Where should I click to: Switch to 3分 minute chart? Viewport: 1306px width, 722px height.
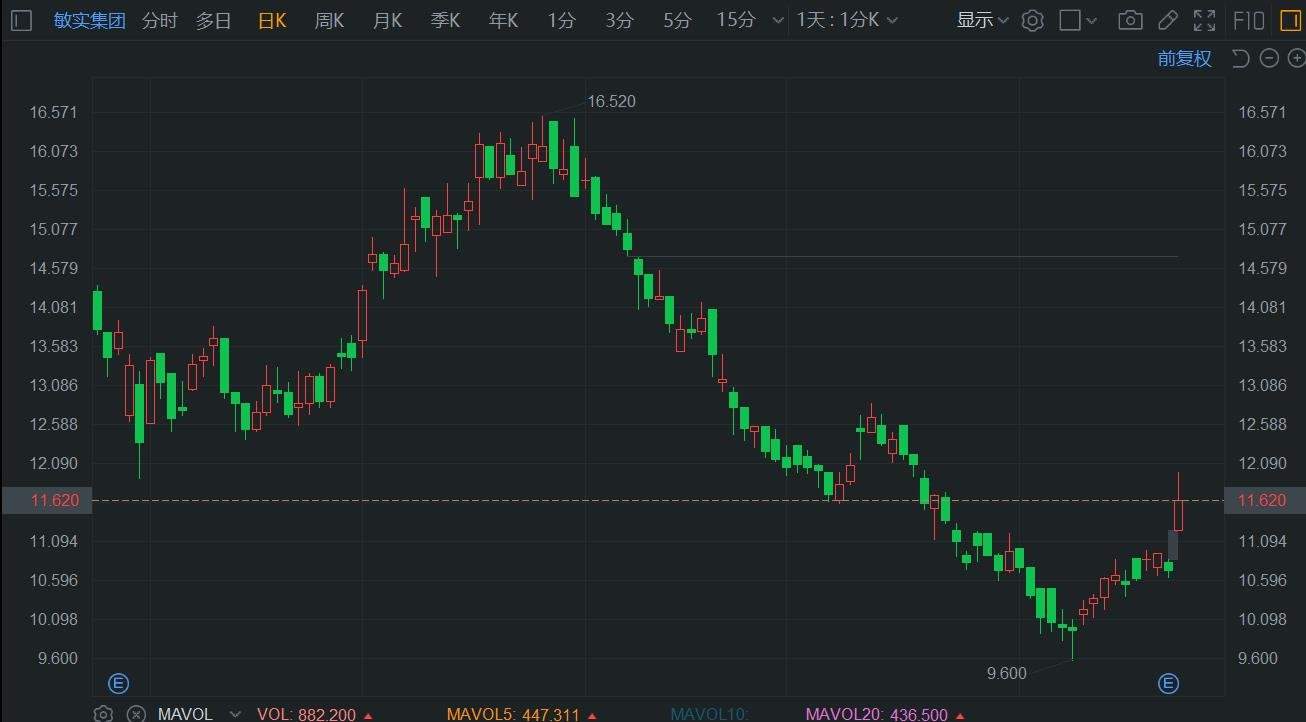(x=619, y=20)
